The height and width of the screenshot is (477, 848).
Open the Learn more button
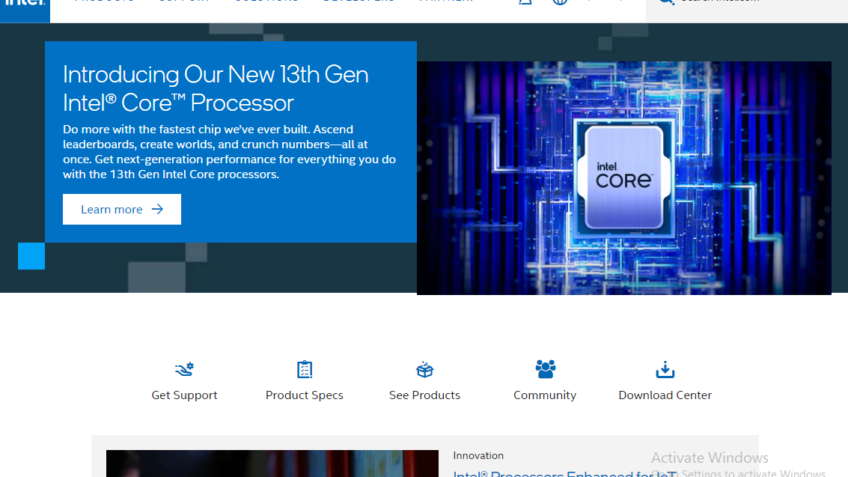tap(122, 209)
